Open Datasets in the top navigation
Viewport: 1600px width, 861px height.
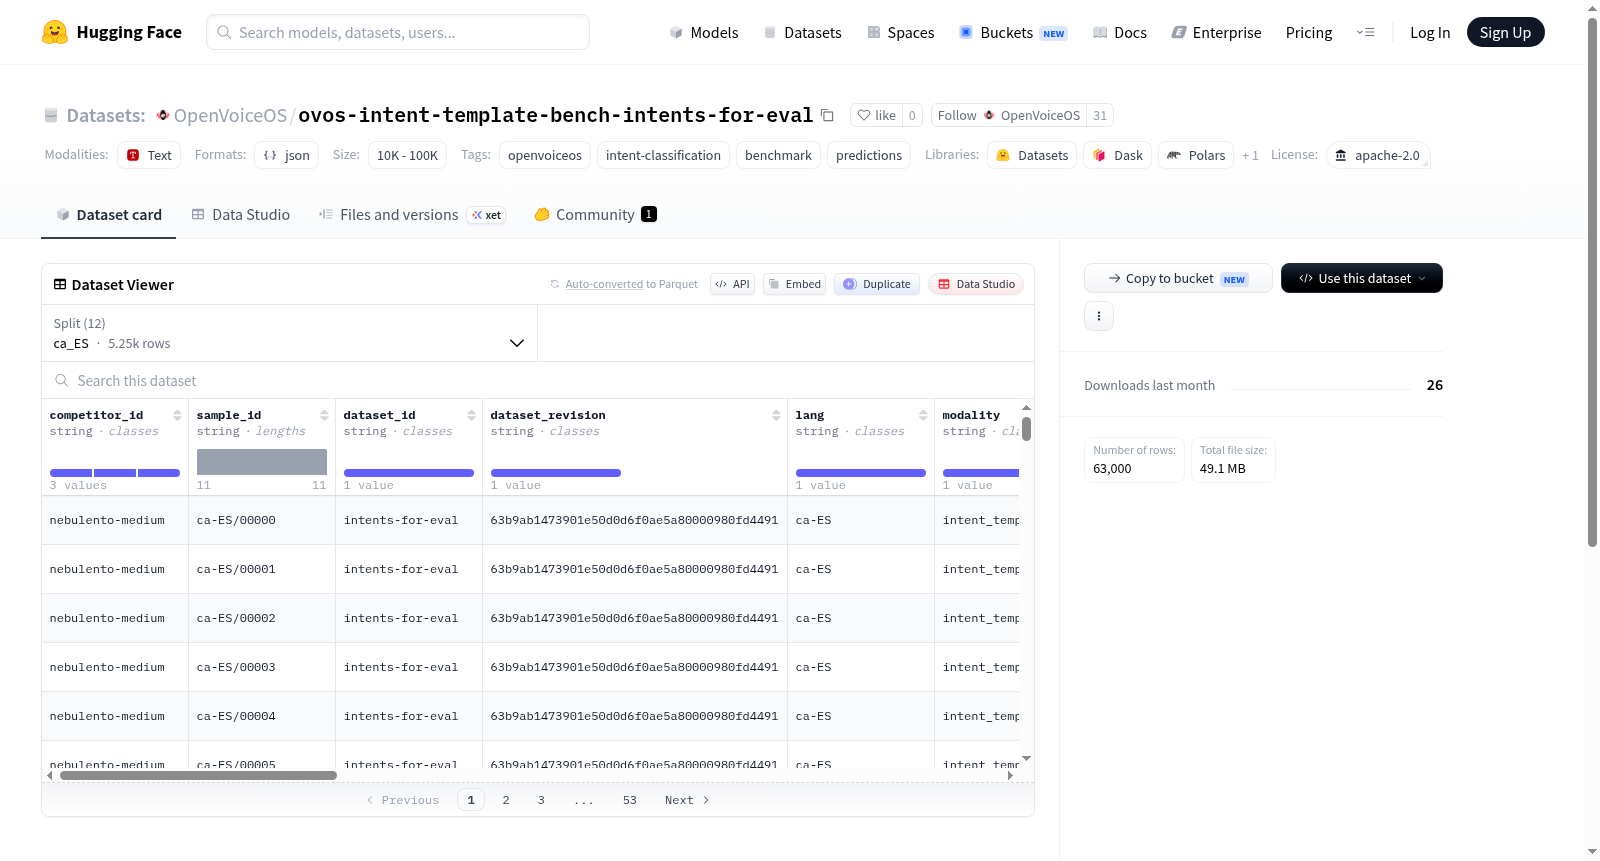click(x=803, y=32)
